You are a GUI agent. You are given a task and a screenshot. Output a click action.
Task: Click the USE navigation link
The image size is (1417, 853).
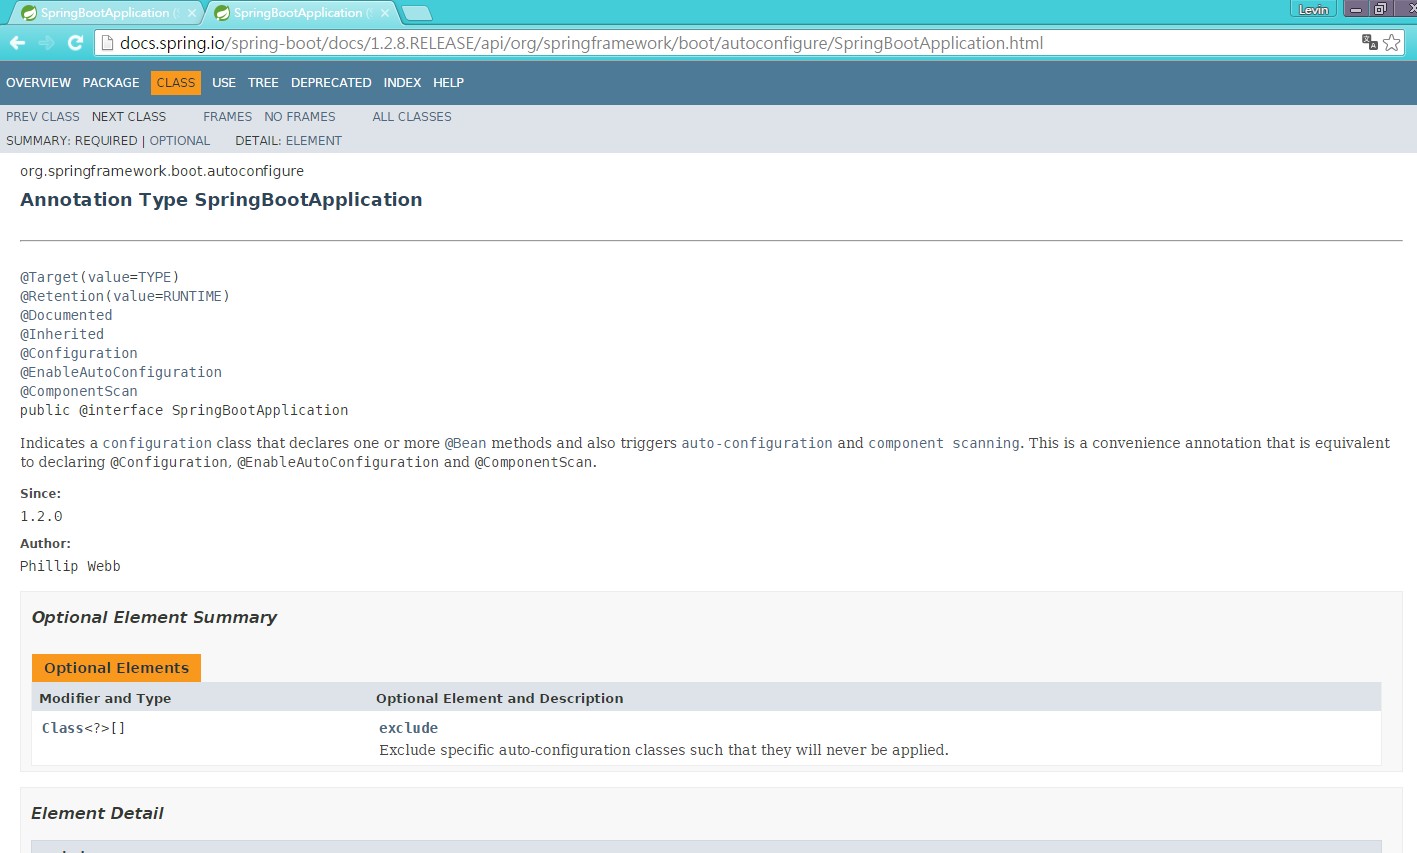223,83
